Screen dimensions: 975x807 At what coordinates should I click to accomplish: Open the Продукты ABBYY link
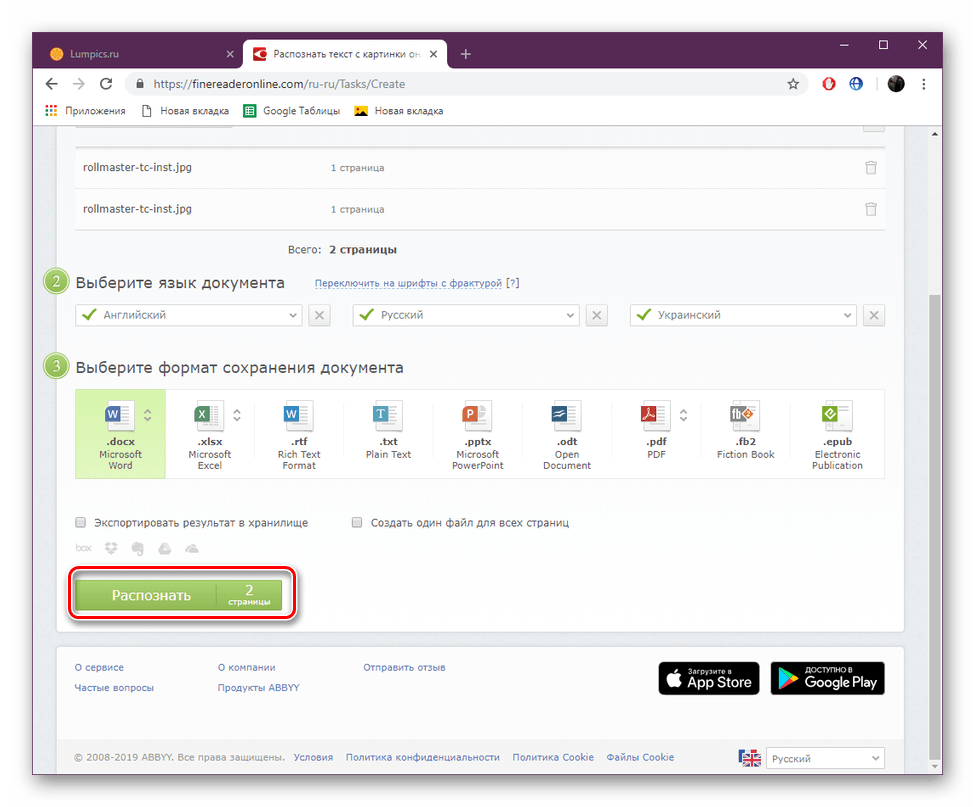[258, 688]
